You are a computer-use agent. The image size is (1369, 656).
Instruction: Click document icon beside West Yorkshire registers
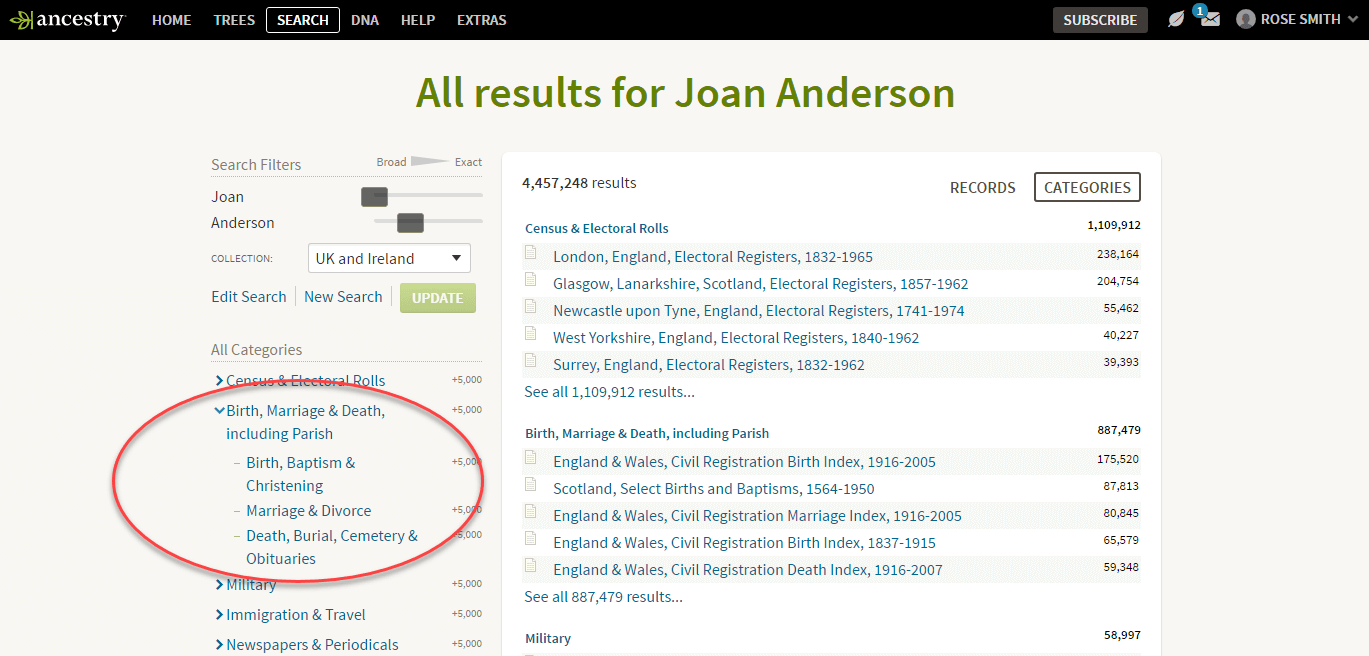point(532,335)
